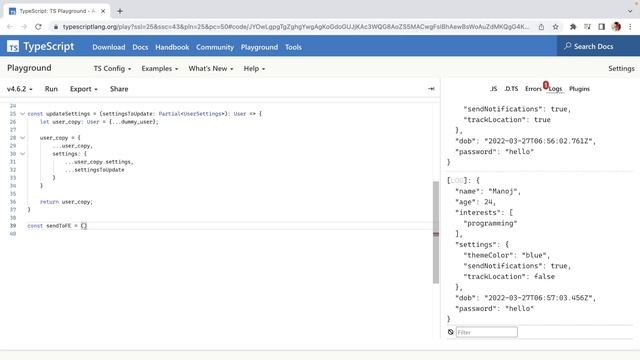The height and width of the screenshot is (360, 640).
Task: Focus the logs Filter input
Action: point(486,332)
